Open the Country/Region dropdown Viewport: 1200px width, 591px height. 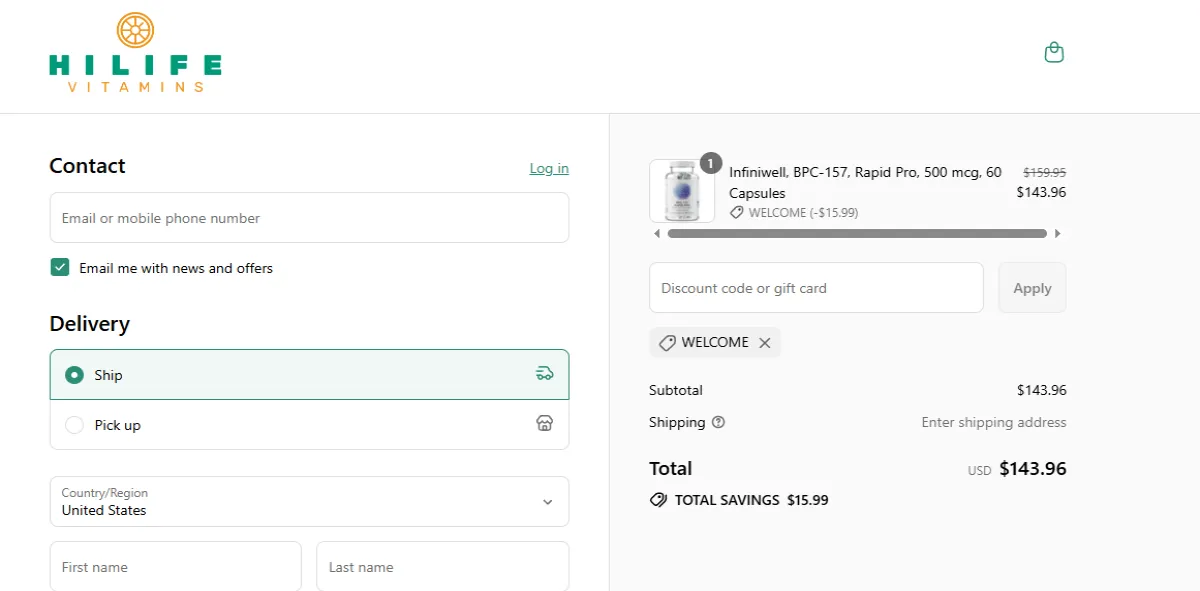click(x=309, y=501)
